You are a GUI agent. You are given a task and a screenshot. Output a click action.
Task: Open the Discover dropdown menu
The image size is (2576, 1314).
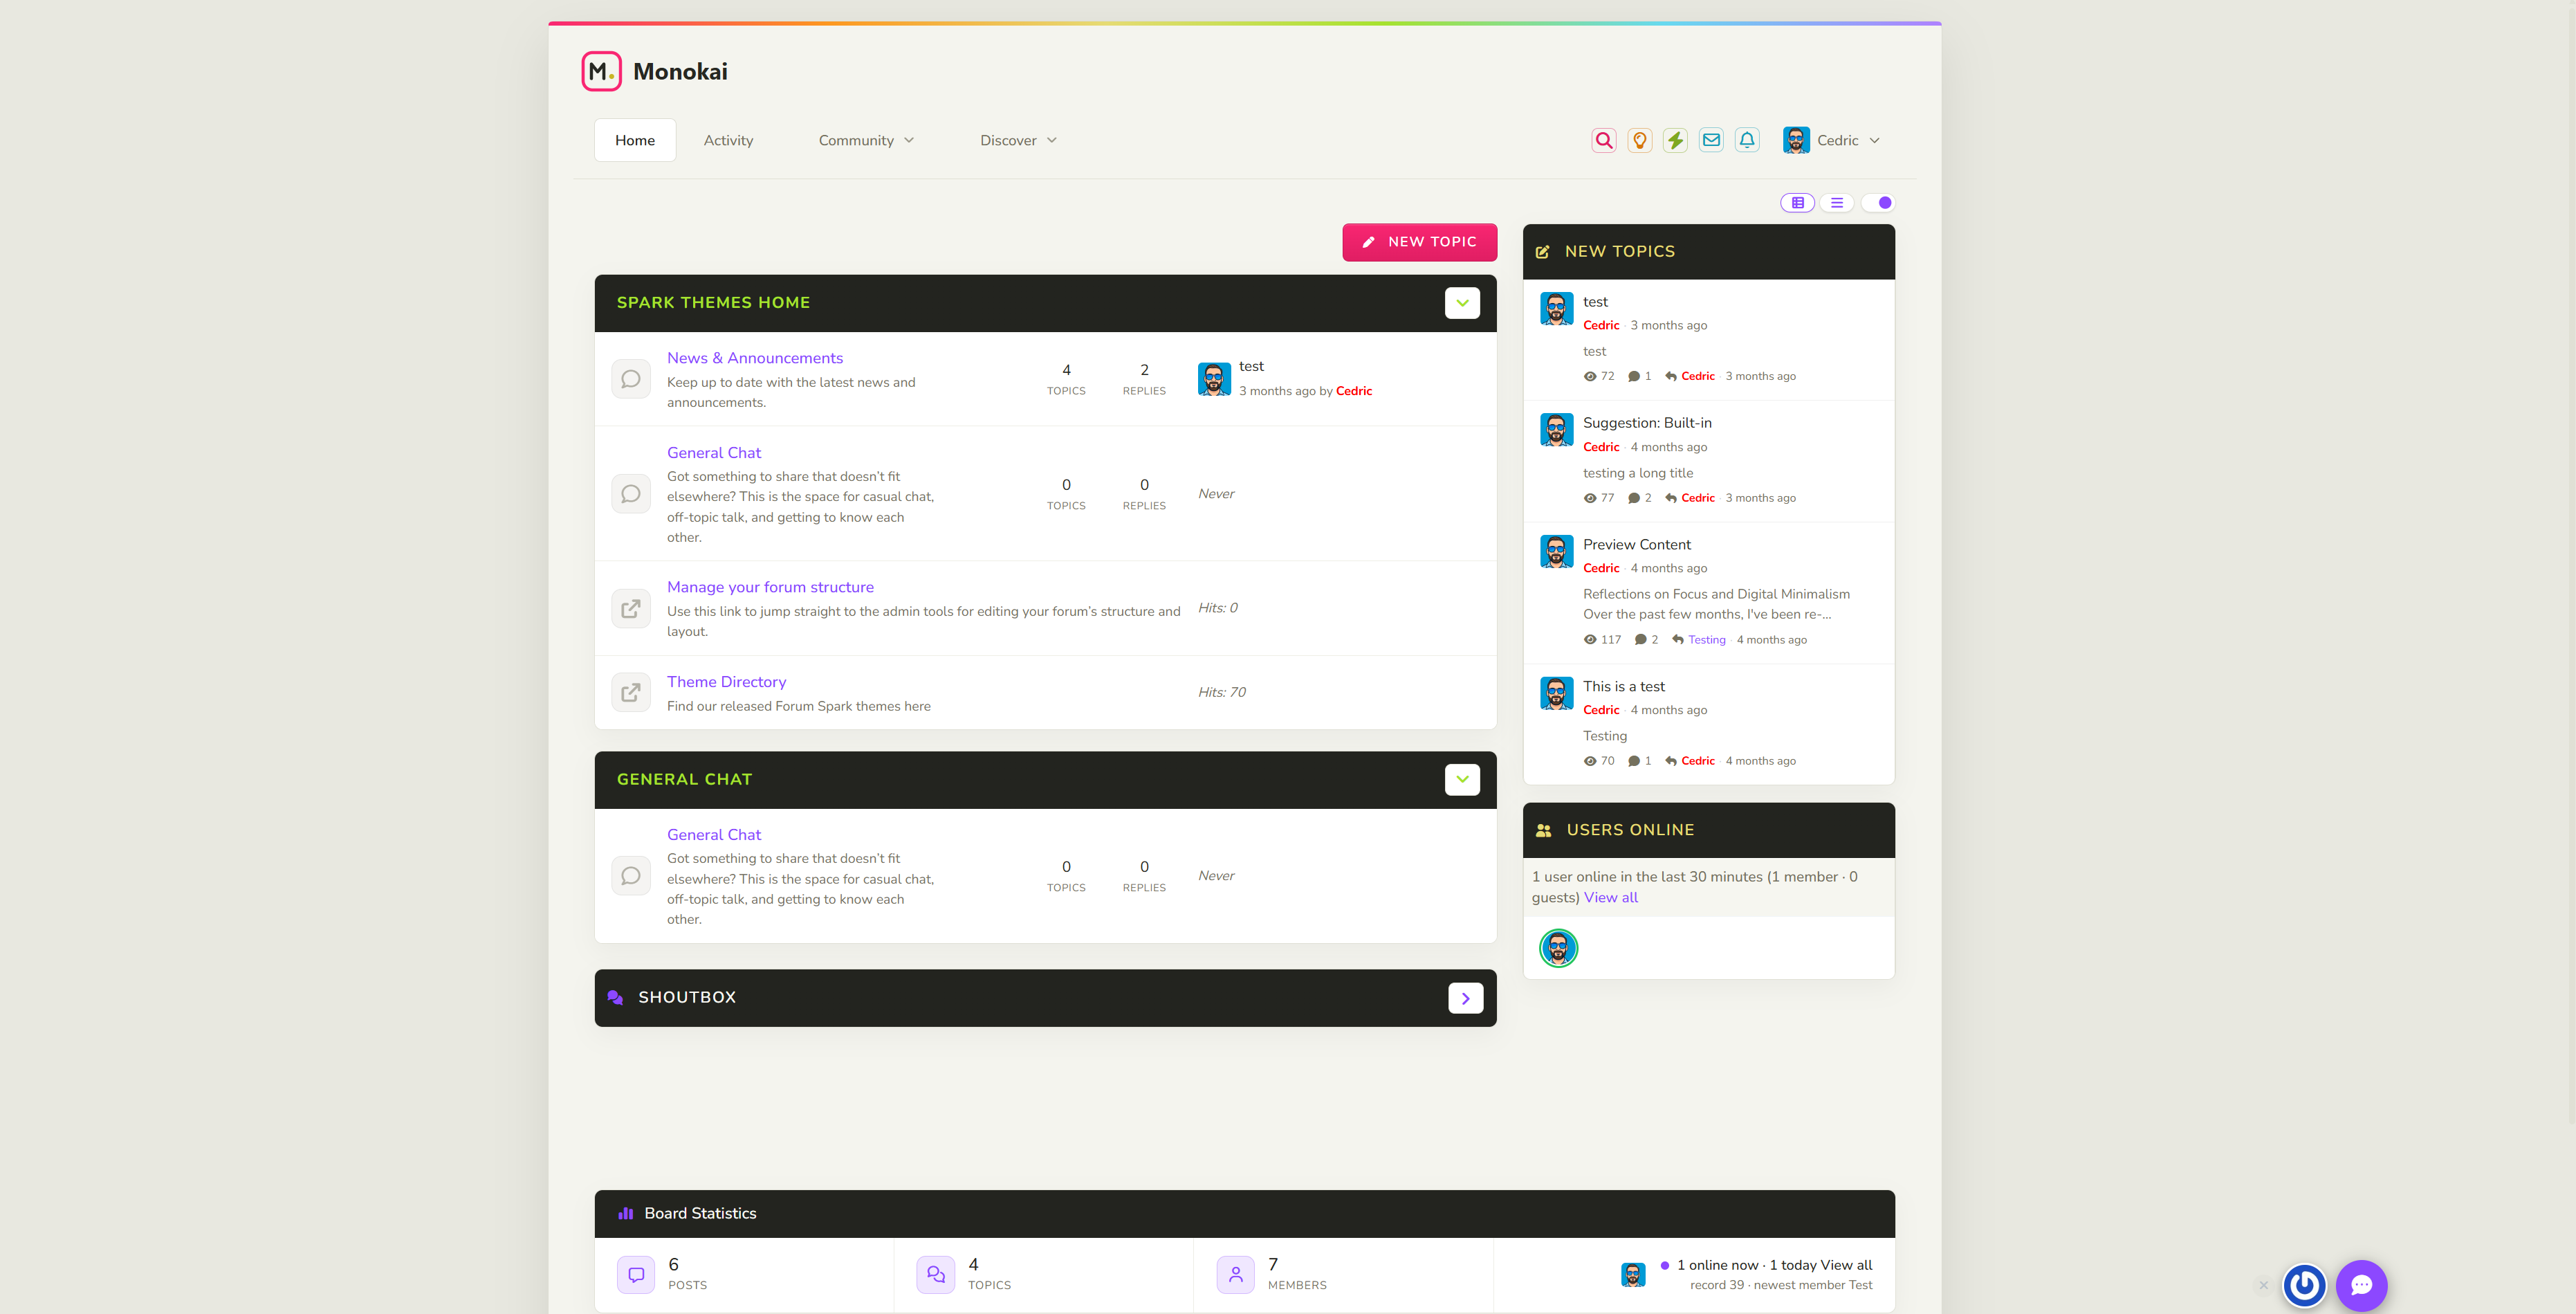(x=1018, y=141)
